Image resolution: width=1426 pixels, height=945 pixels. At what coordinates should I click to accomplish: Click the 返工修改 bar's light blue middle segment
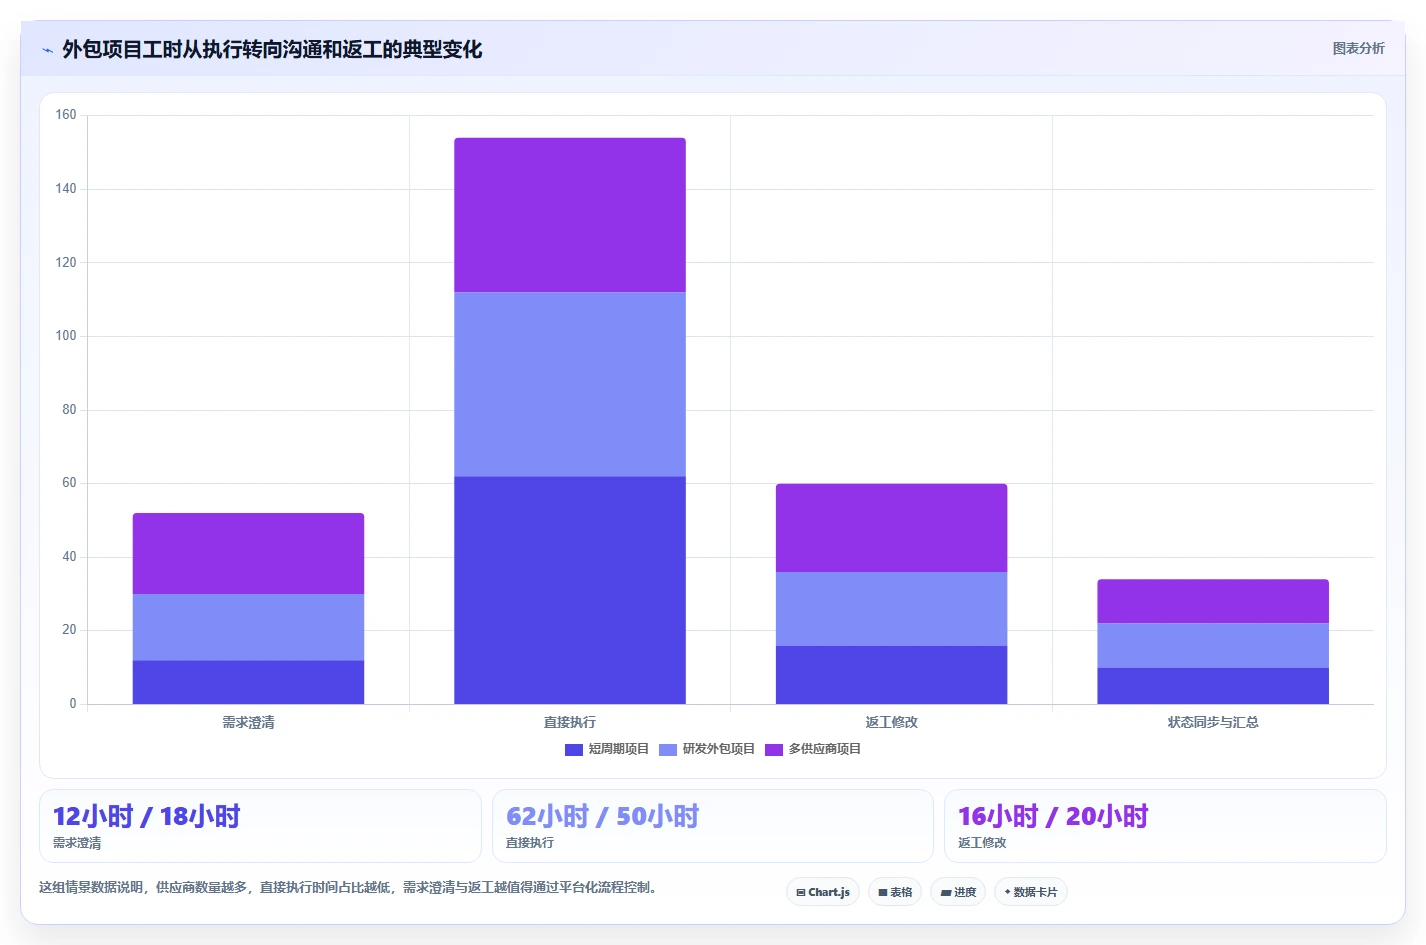[891, 609]
